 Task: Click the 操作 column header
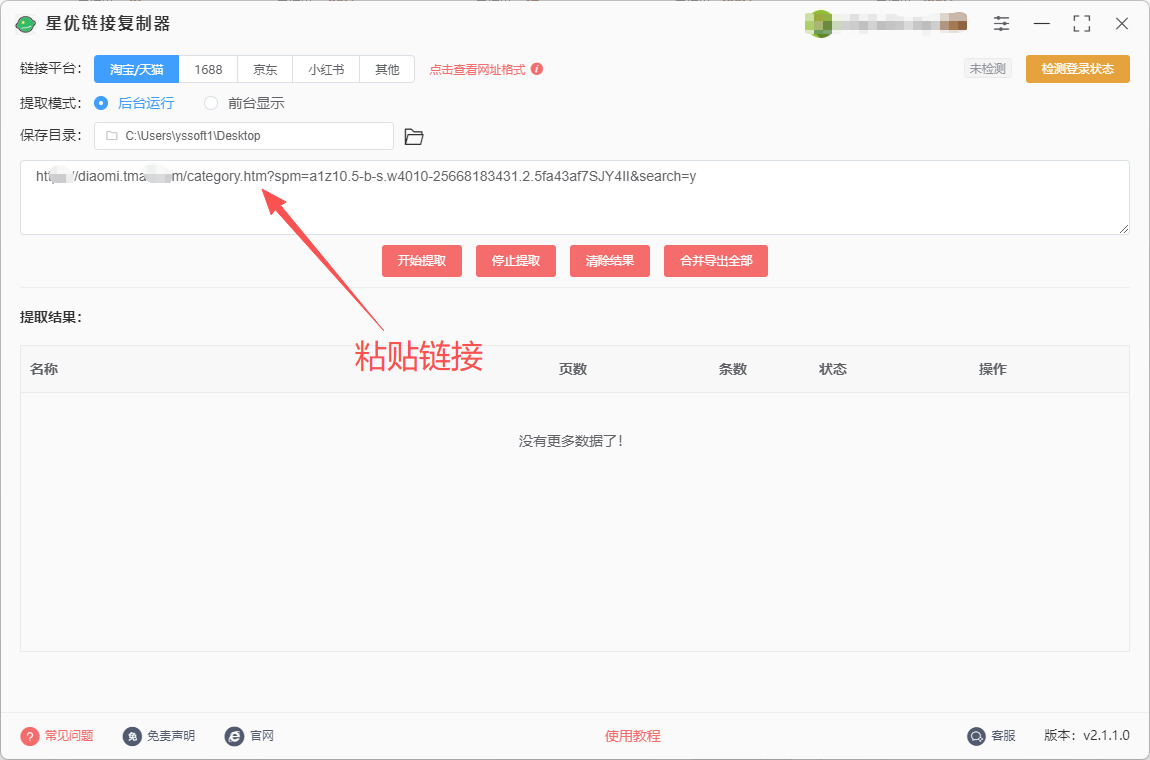993,369
